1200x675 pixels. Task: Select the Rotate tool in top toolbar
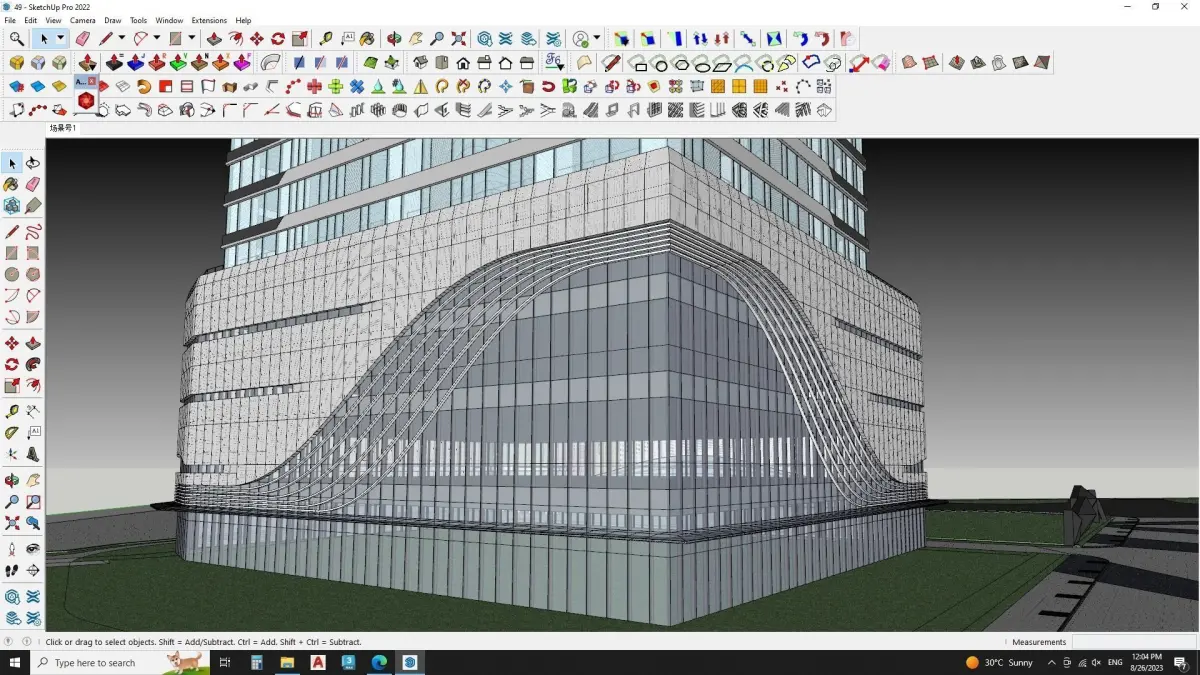pyautogui.click(x=278, y=39)
